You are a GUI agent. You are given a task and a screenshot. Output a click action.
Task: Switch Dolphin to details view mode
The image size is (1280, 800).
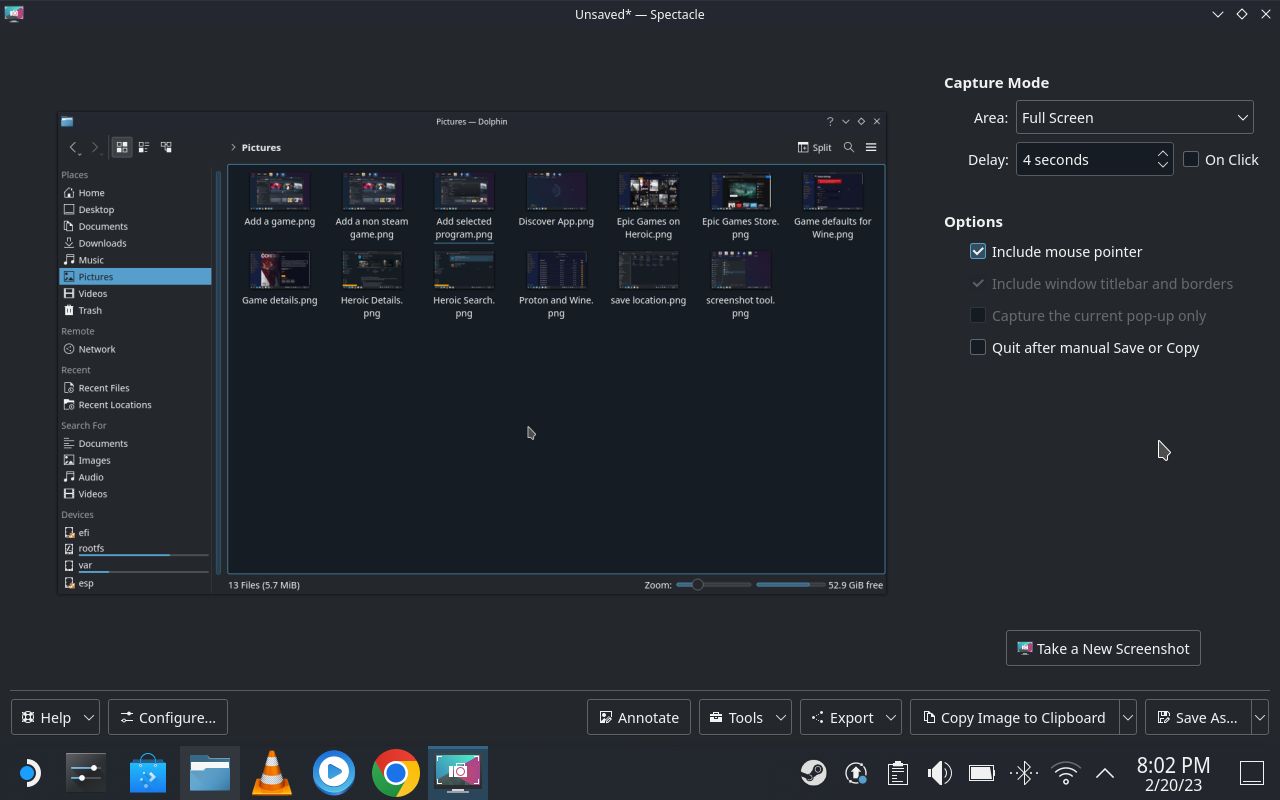[165, 147]
